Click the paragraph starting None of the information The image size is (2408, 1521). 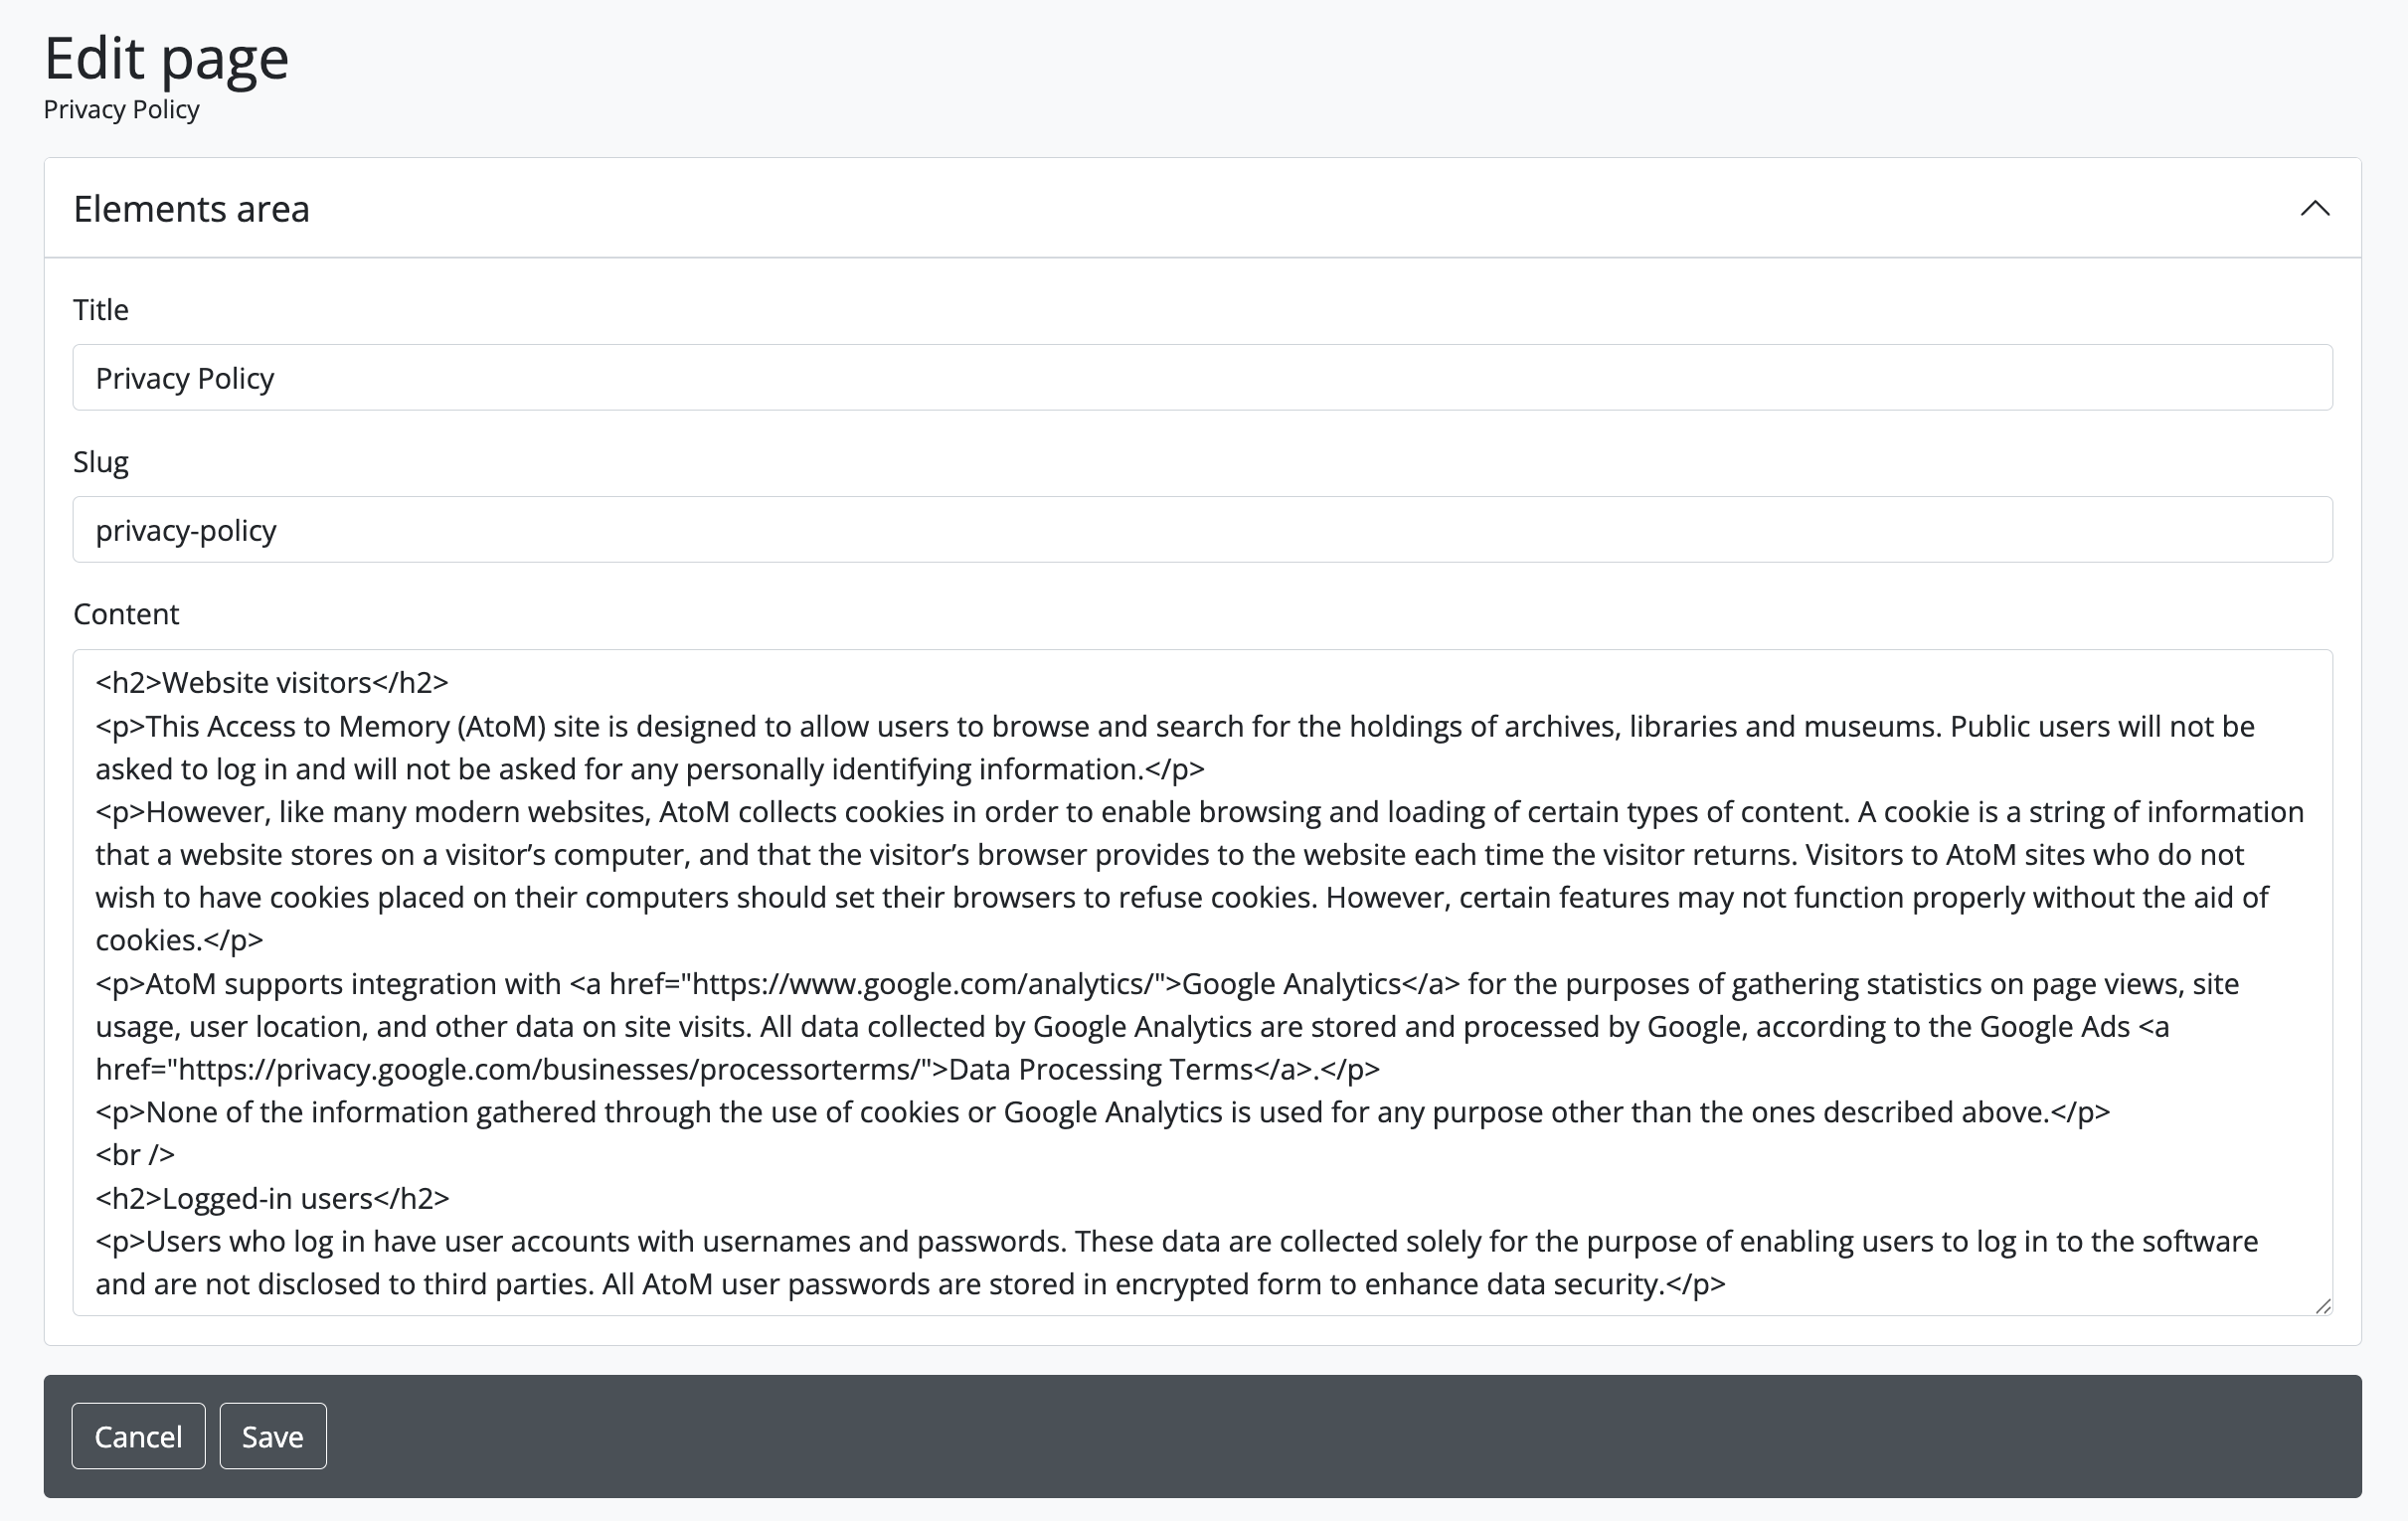pos(1100,1112)
